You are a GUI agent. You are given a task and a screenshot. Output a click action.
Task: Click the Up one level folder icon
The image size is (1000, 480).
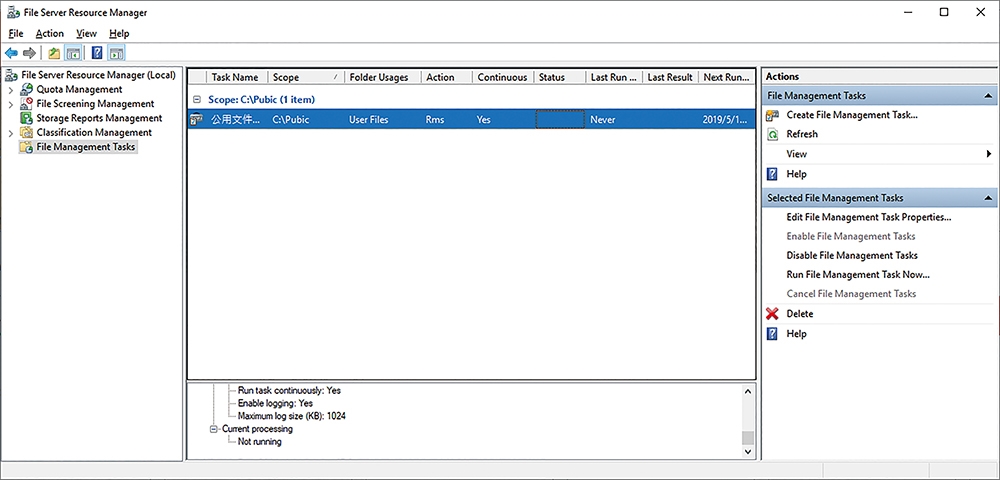click(x=54, y=53)
